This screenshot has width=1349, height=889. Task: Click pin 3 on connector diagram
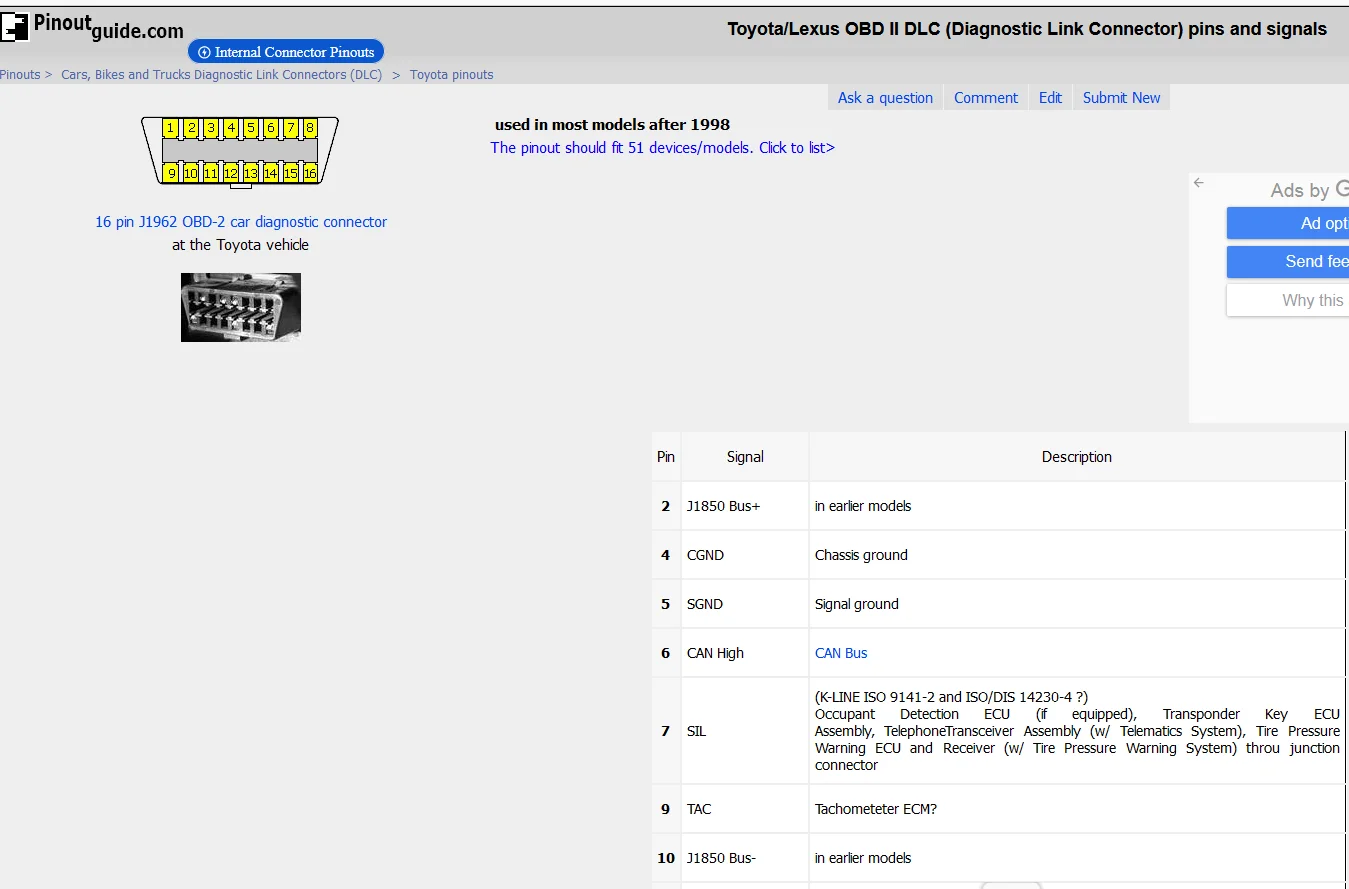(211, 128)
